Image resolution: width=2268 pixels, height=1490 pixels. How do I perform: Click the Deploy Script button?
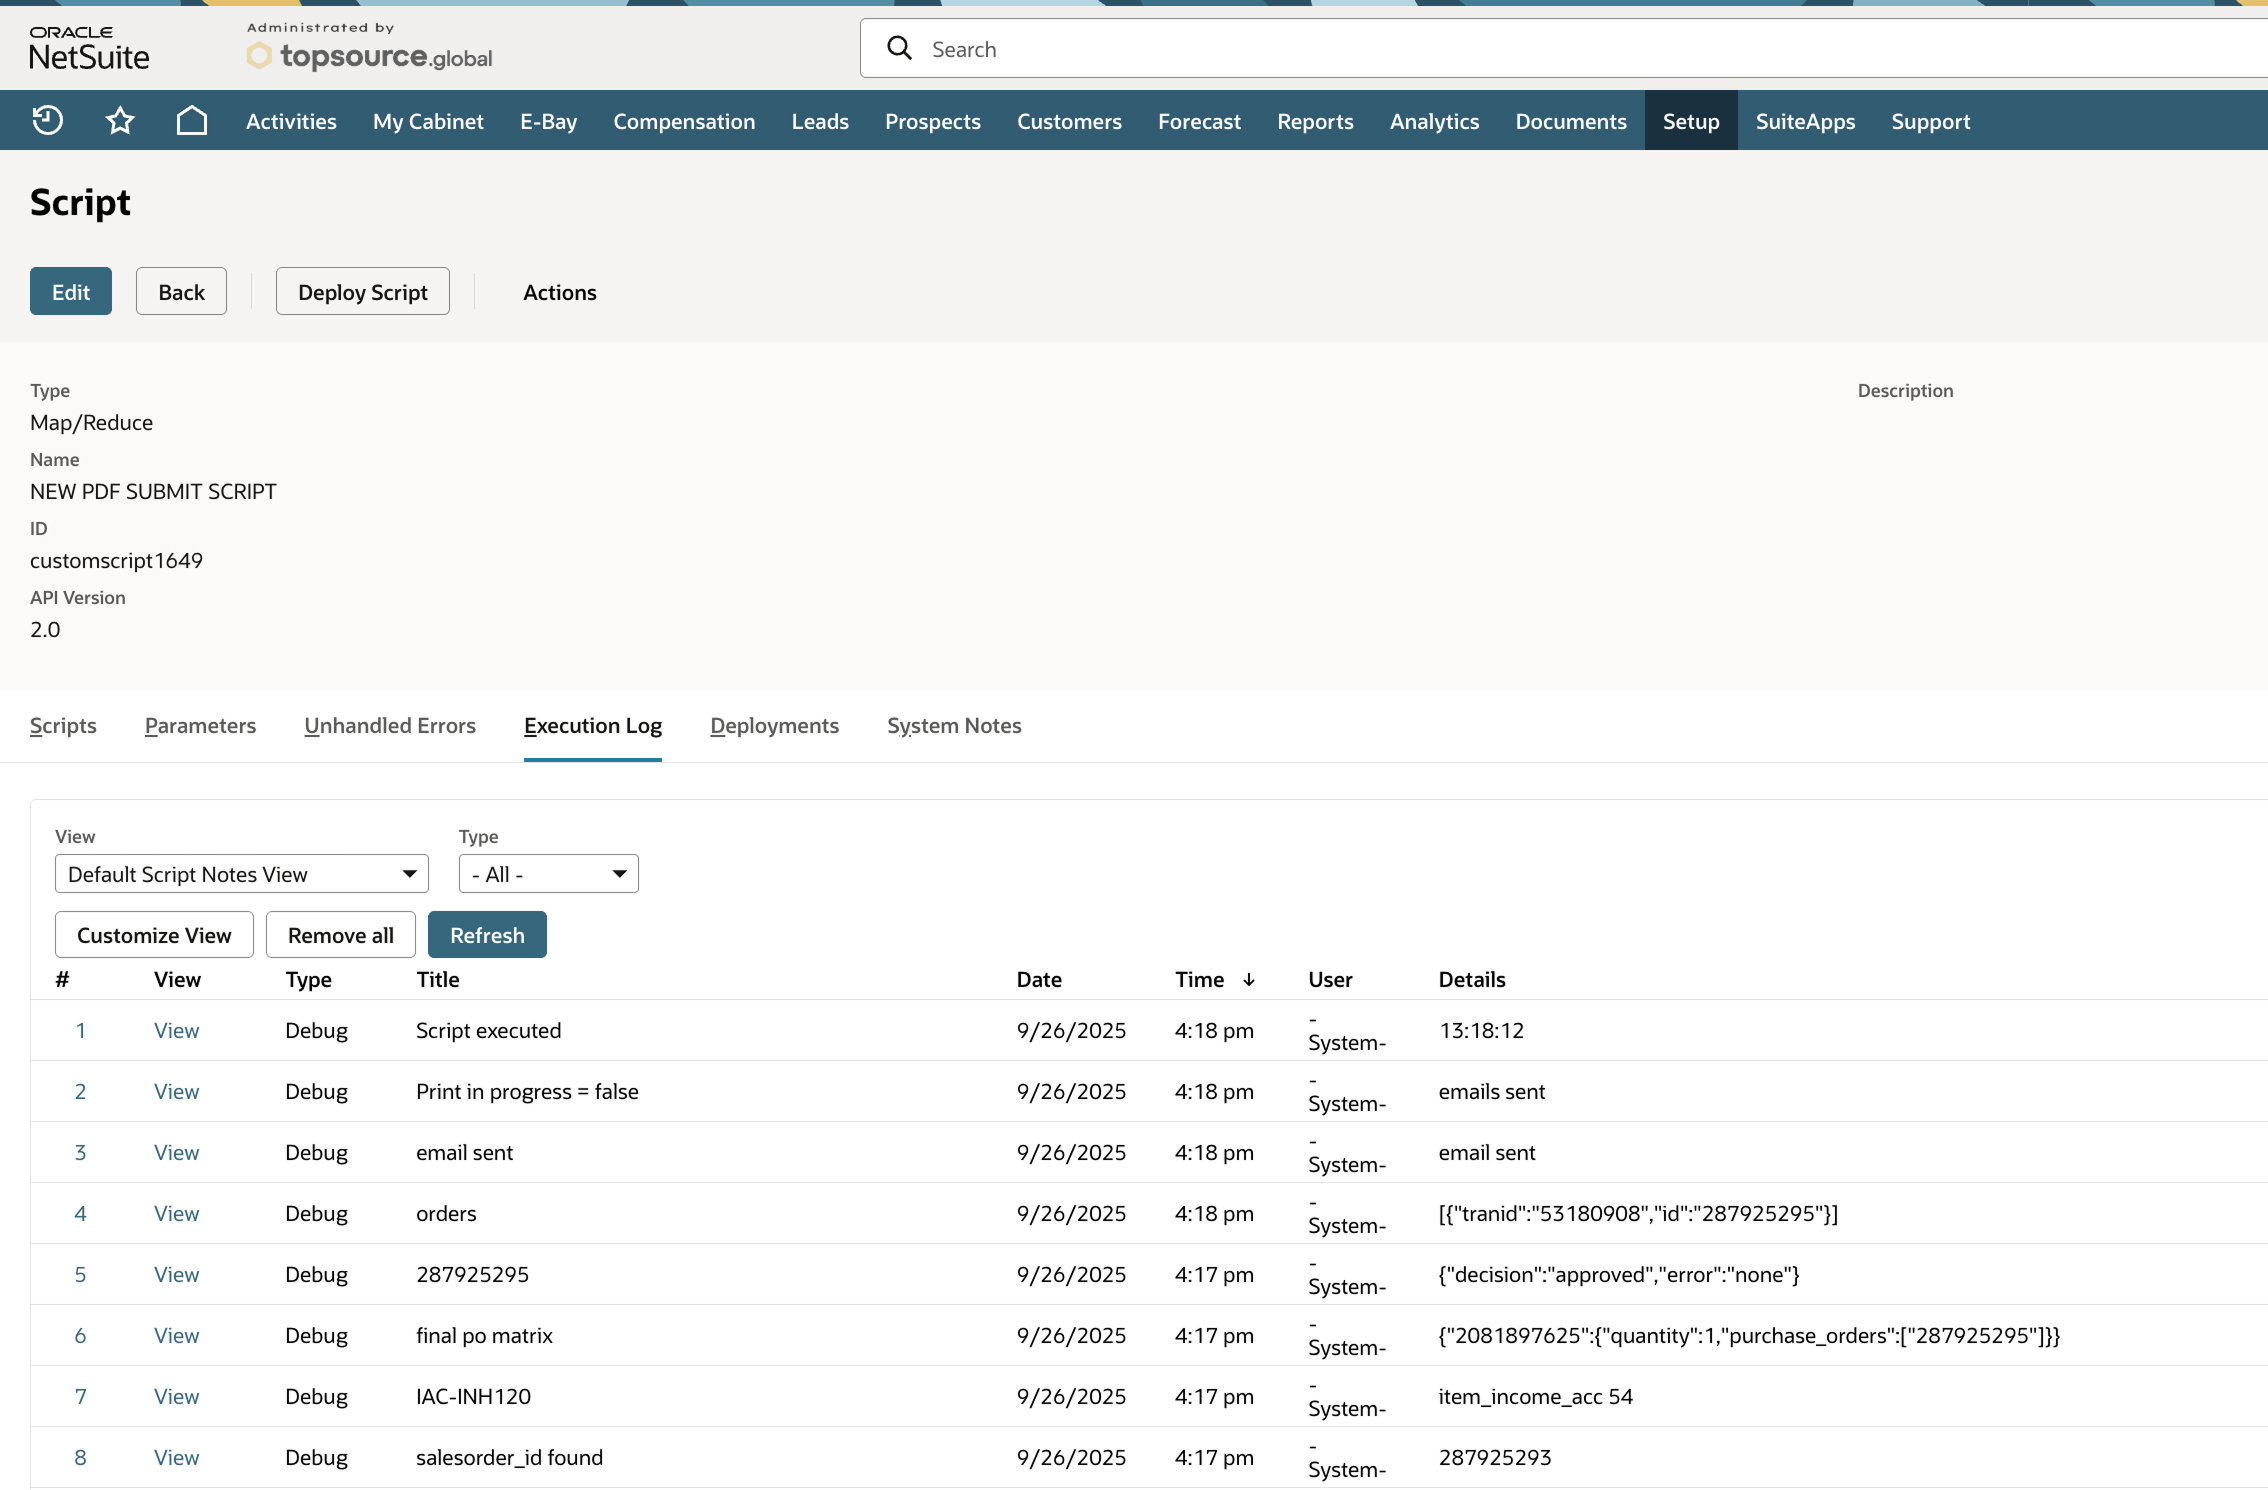pos(363,291)
